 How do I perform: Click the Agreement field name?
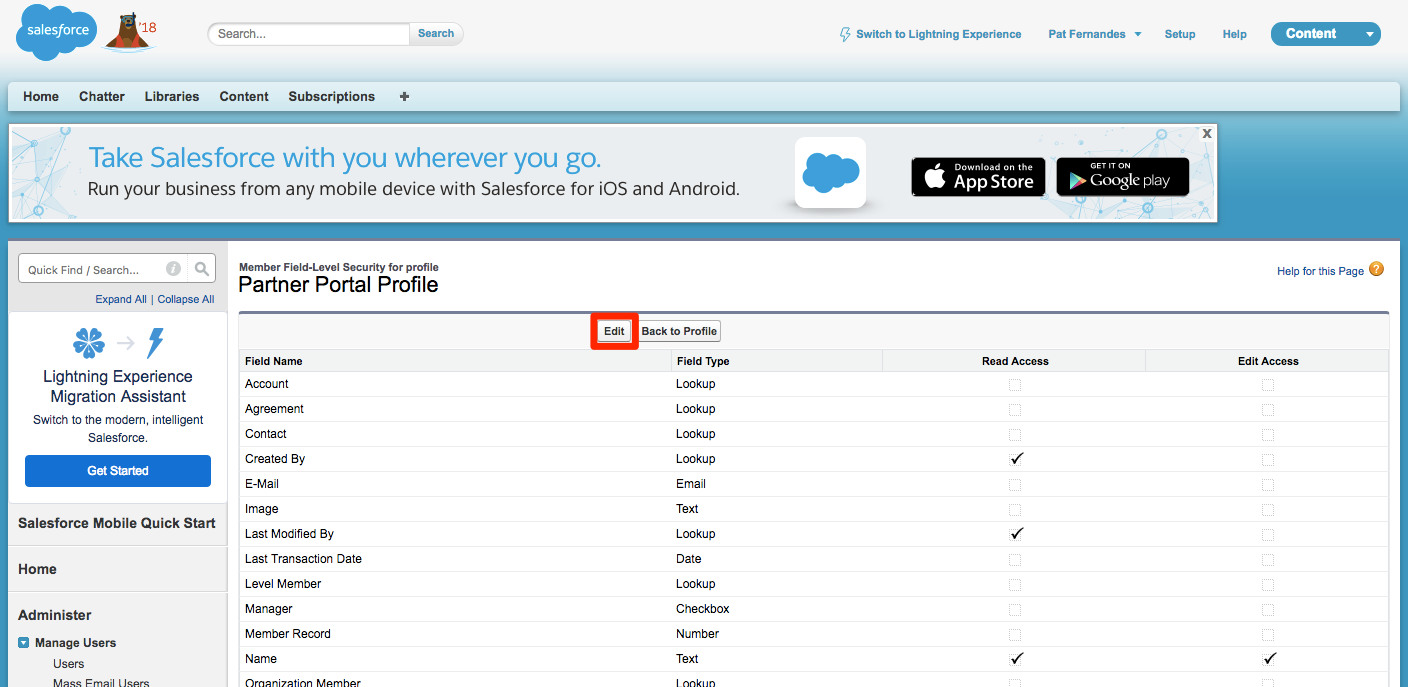point(274,409)
